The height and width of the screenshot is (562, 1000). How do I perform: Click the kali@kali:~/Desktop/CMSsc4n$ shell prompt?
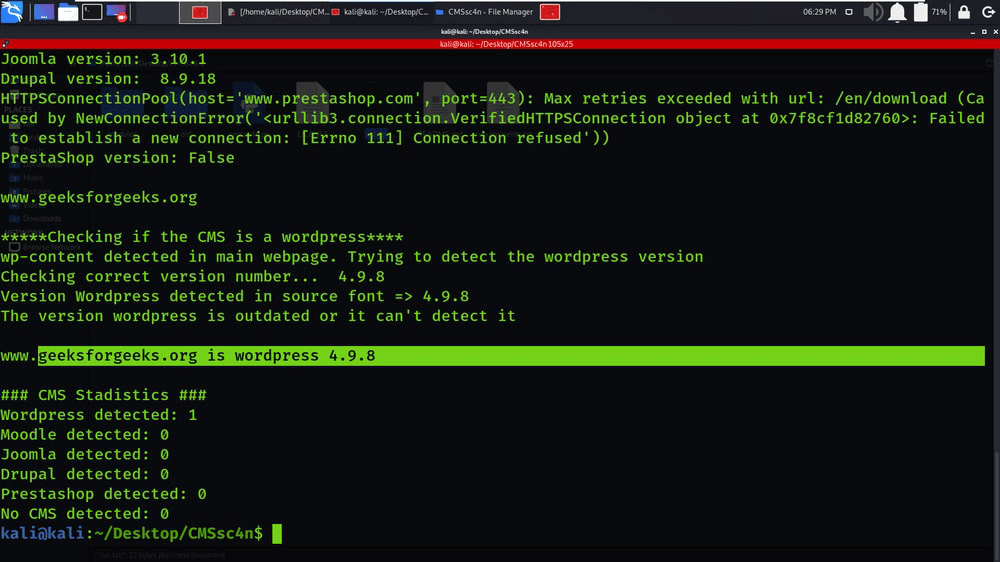[131, 534]
